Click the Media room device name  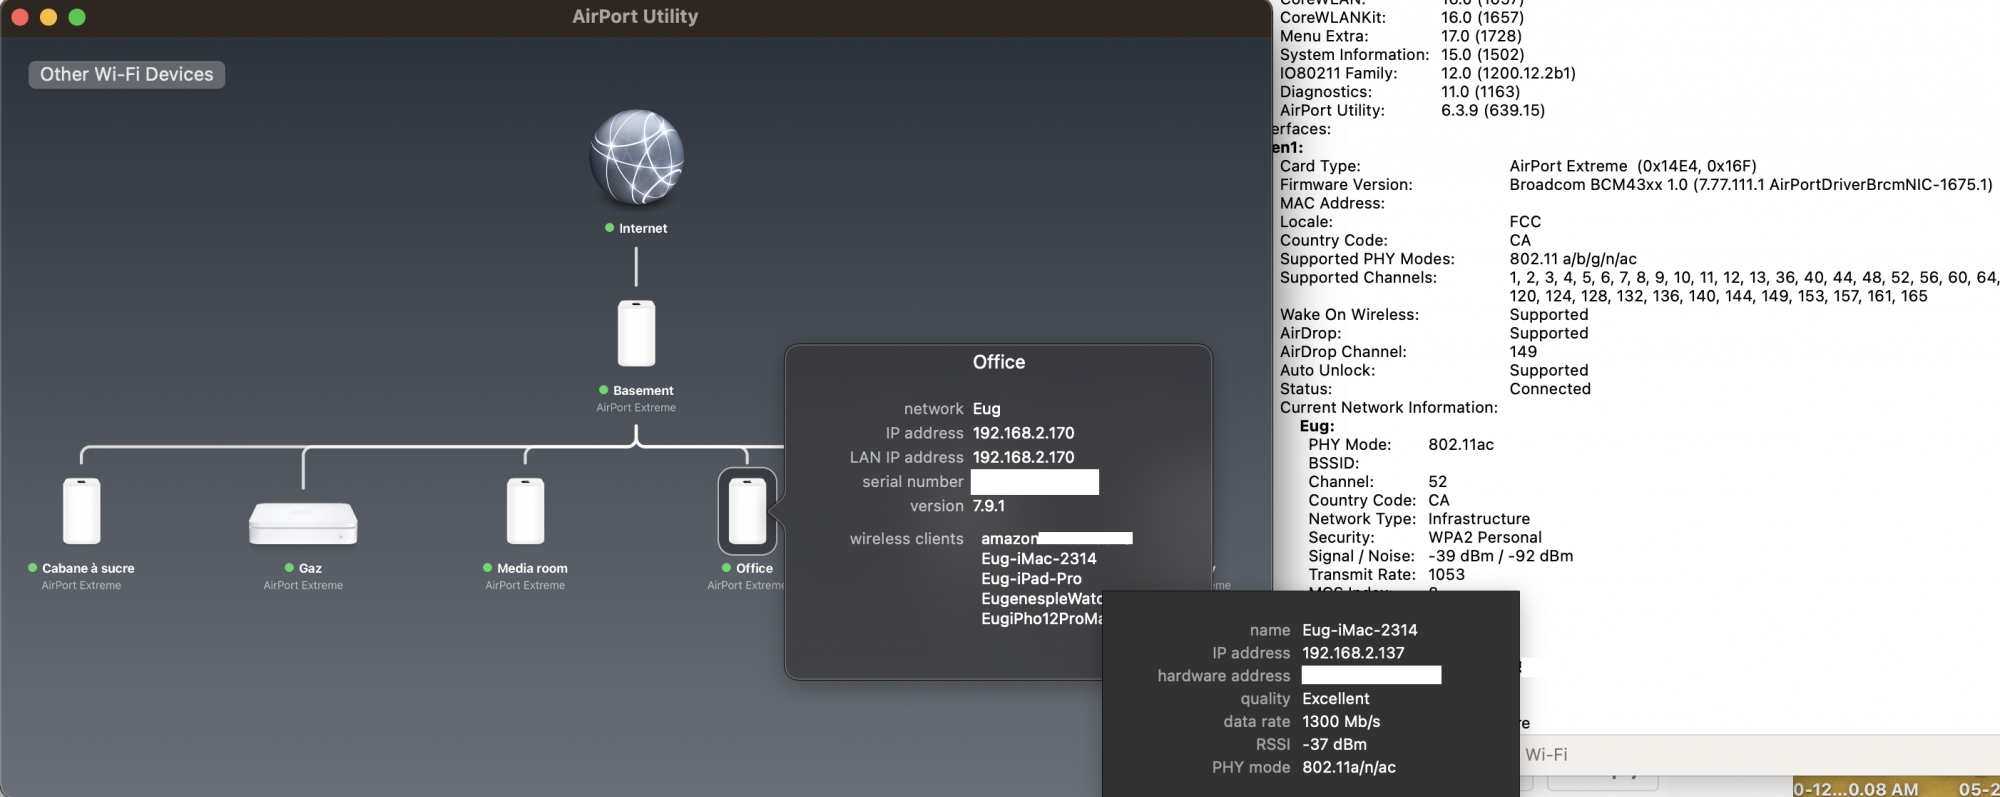(x=532, y=568)
